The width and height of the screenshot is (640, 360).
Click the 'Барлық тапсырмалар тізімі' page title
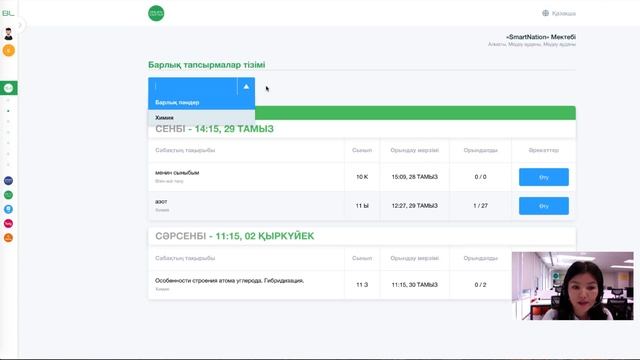click(207, 65)
